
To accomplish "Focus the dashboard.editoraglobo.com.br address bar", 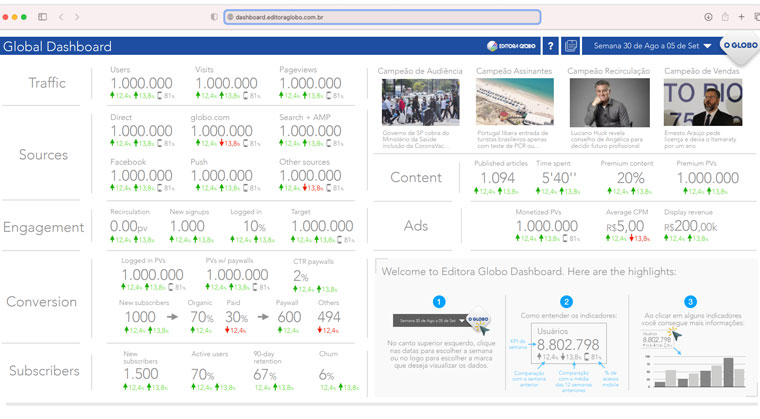I will (x=382, y=17).
